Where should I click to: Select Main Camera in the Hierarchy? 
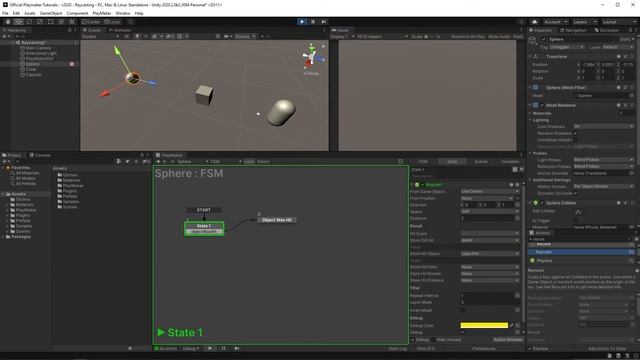coord(38,48)
